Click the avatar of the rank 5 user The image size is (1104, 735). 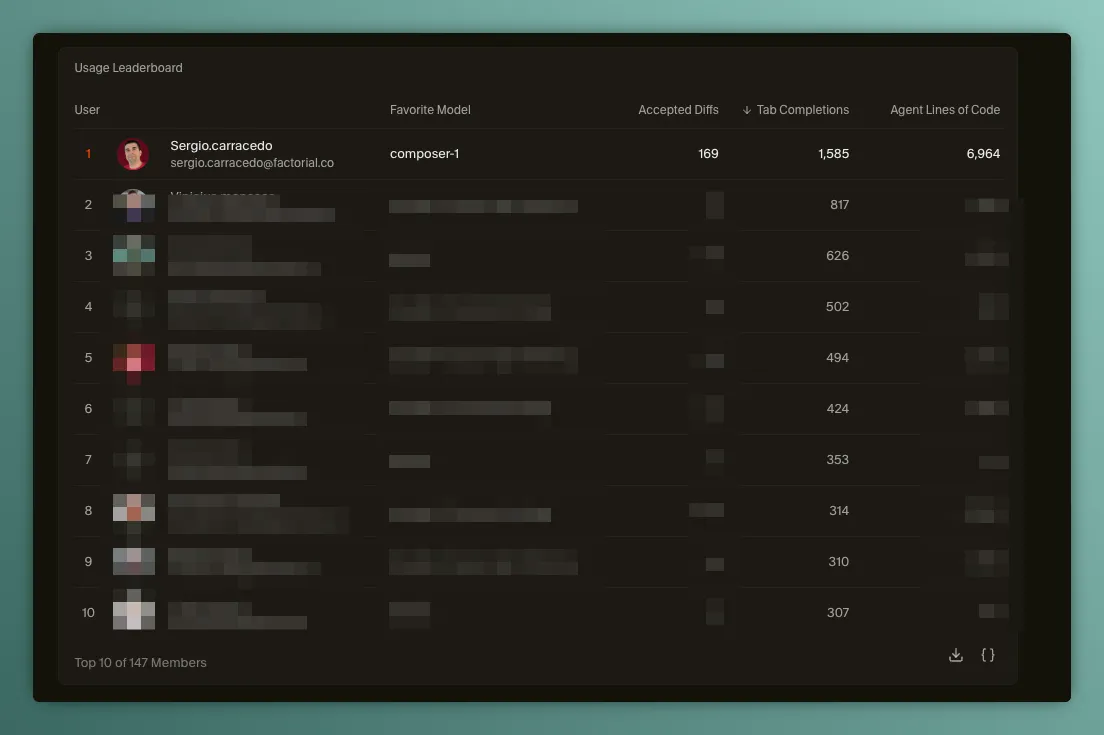[133, 358]
